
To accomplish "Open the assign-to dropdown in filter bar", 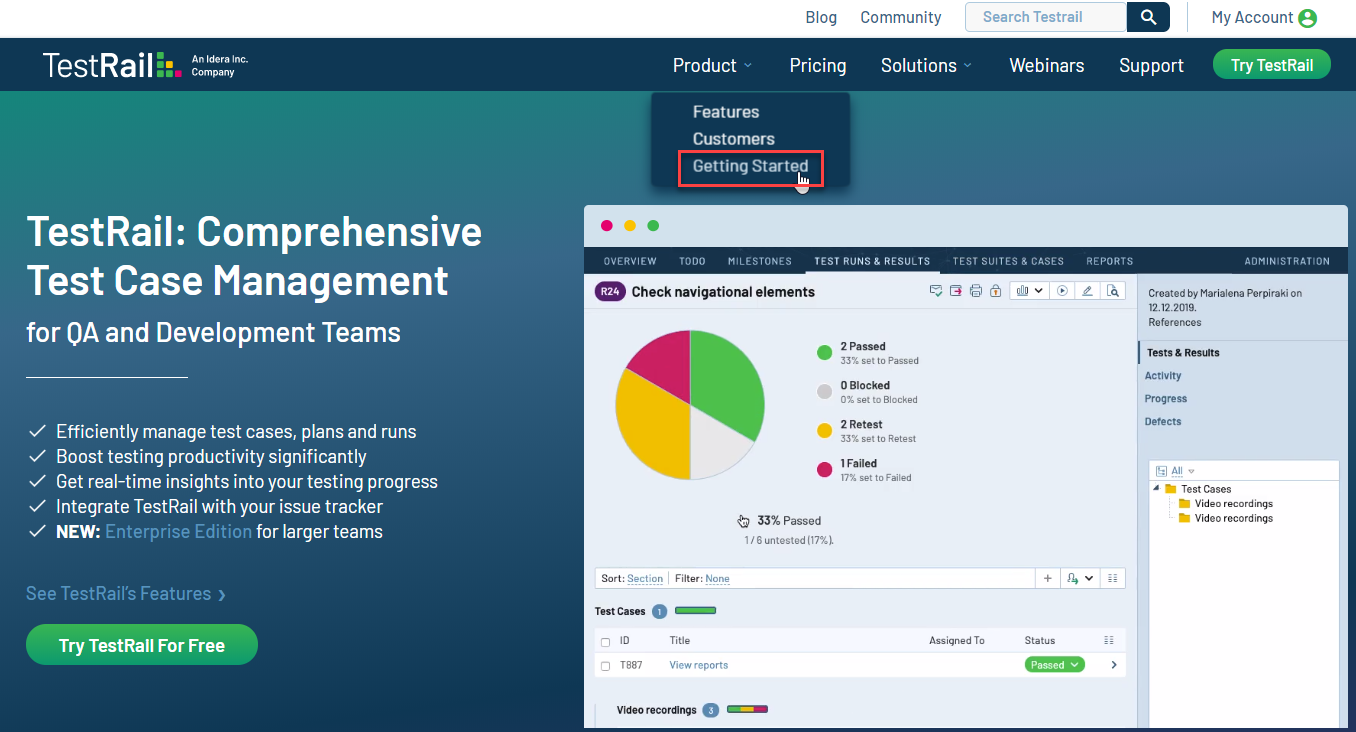I will tap(1081, 578).
